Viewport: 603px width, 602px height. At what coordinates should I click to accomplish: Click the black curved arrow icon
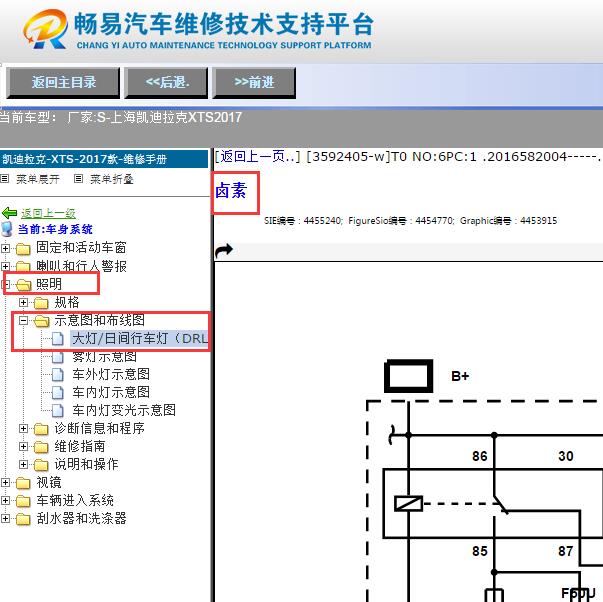click(x=224, y=250)
